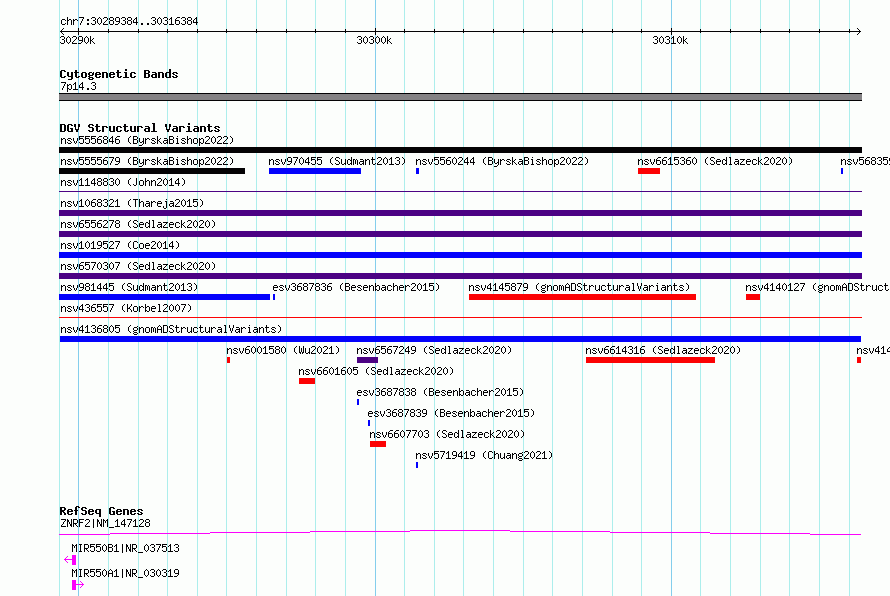Click the nsv6614316 red variant bar

650,360
